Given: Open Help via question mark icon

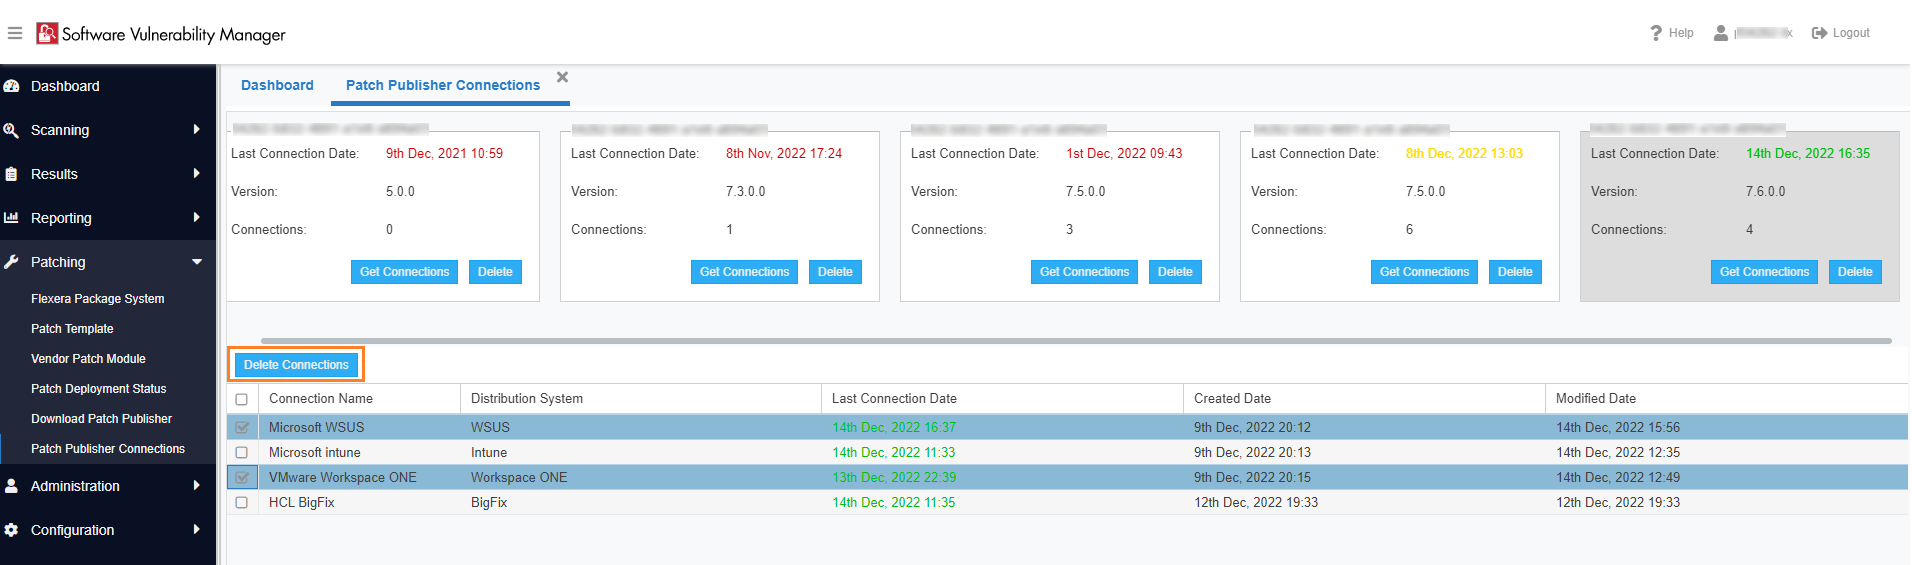Looking at the screenshot, I should [x=1656, y=33].
